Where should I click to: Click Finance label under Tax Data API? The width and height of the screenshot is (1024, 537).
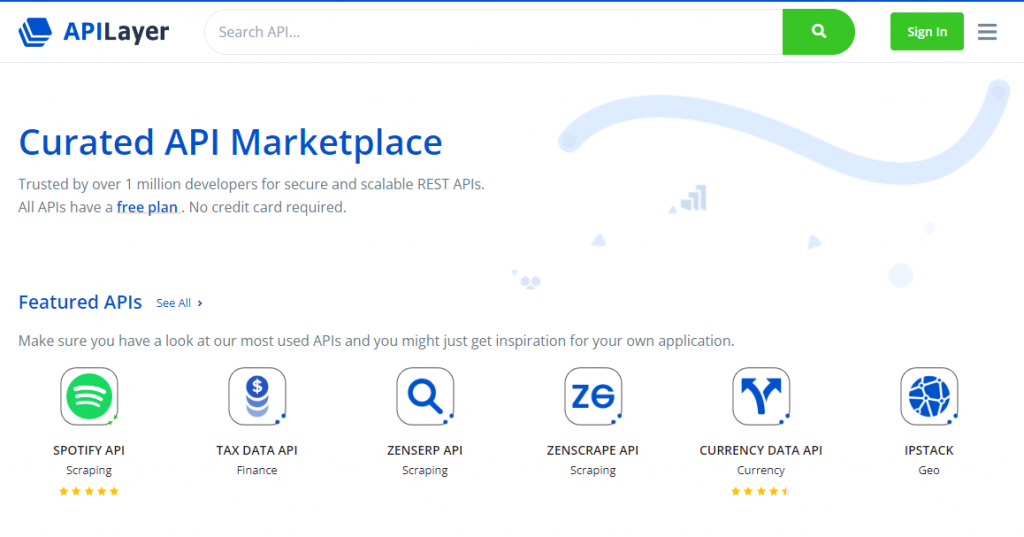click(257, 470)
